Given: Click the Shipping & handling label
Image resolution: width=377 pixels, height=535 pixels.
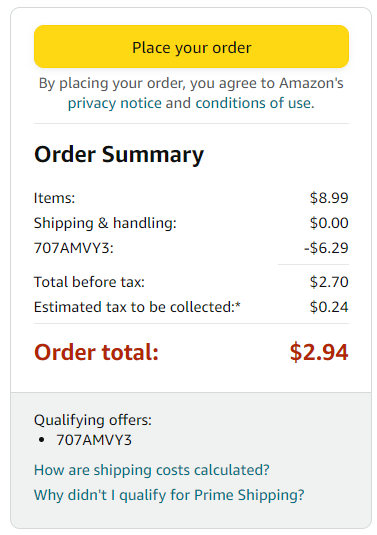Looking at the screenshot, I should point(105,223).
